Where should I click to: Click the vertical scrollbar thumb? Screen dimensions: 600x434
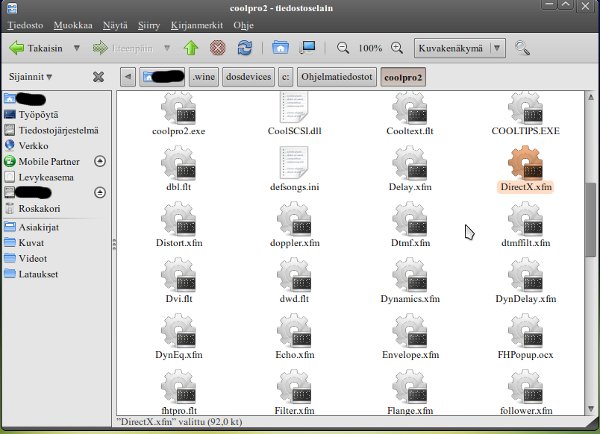point(591,220)
